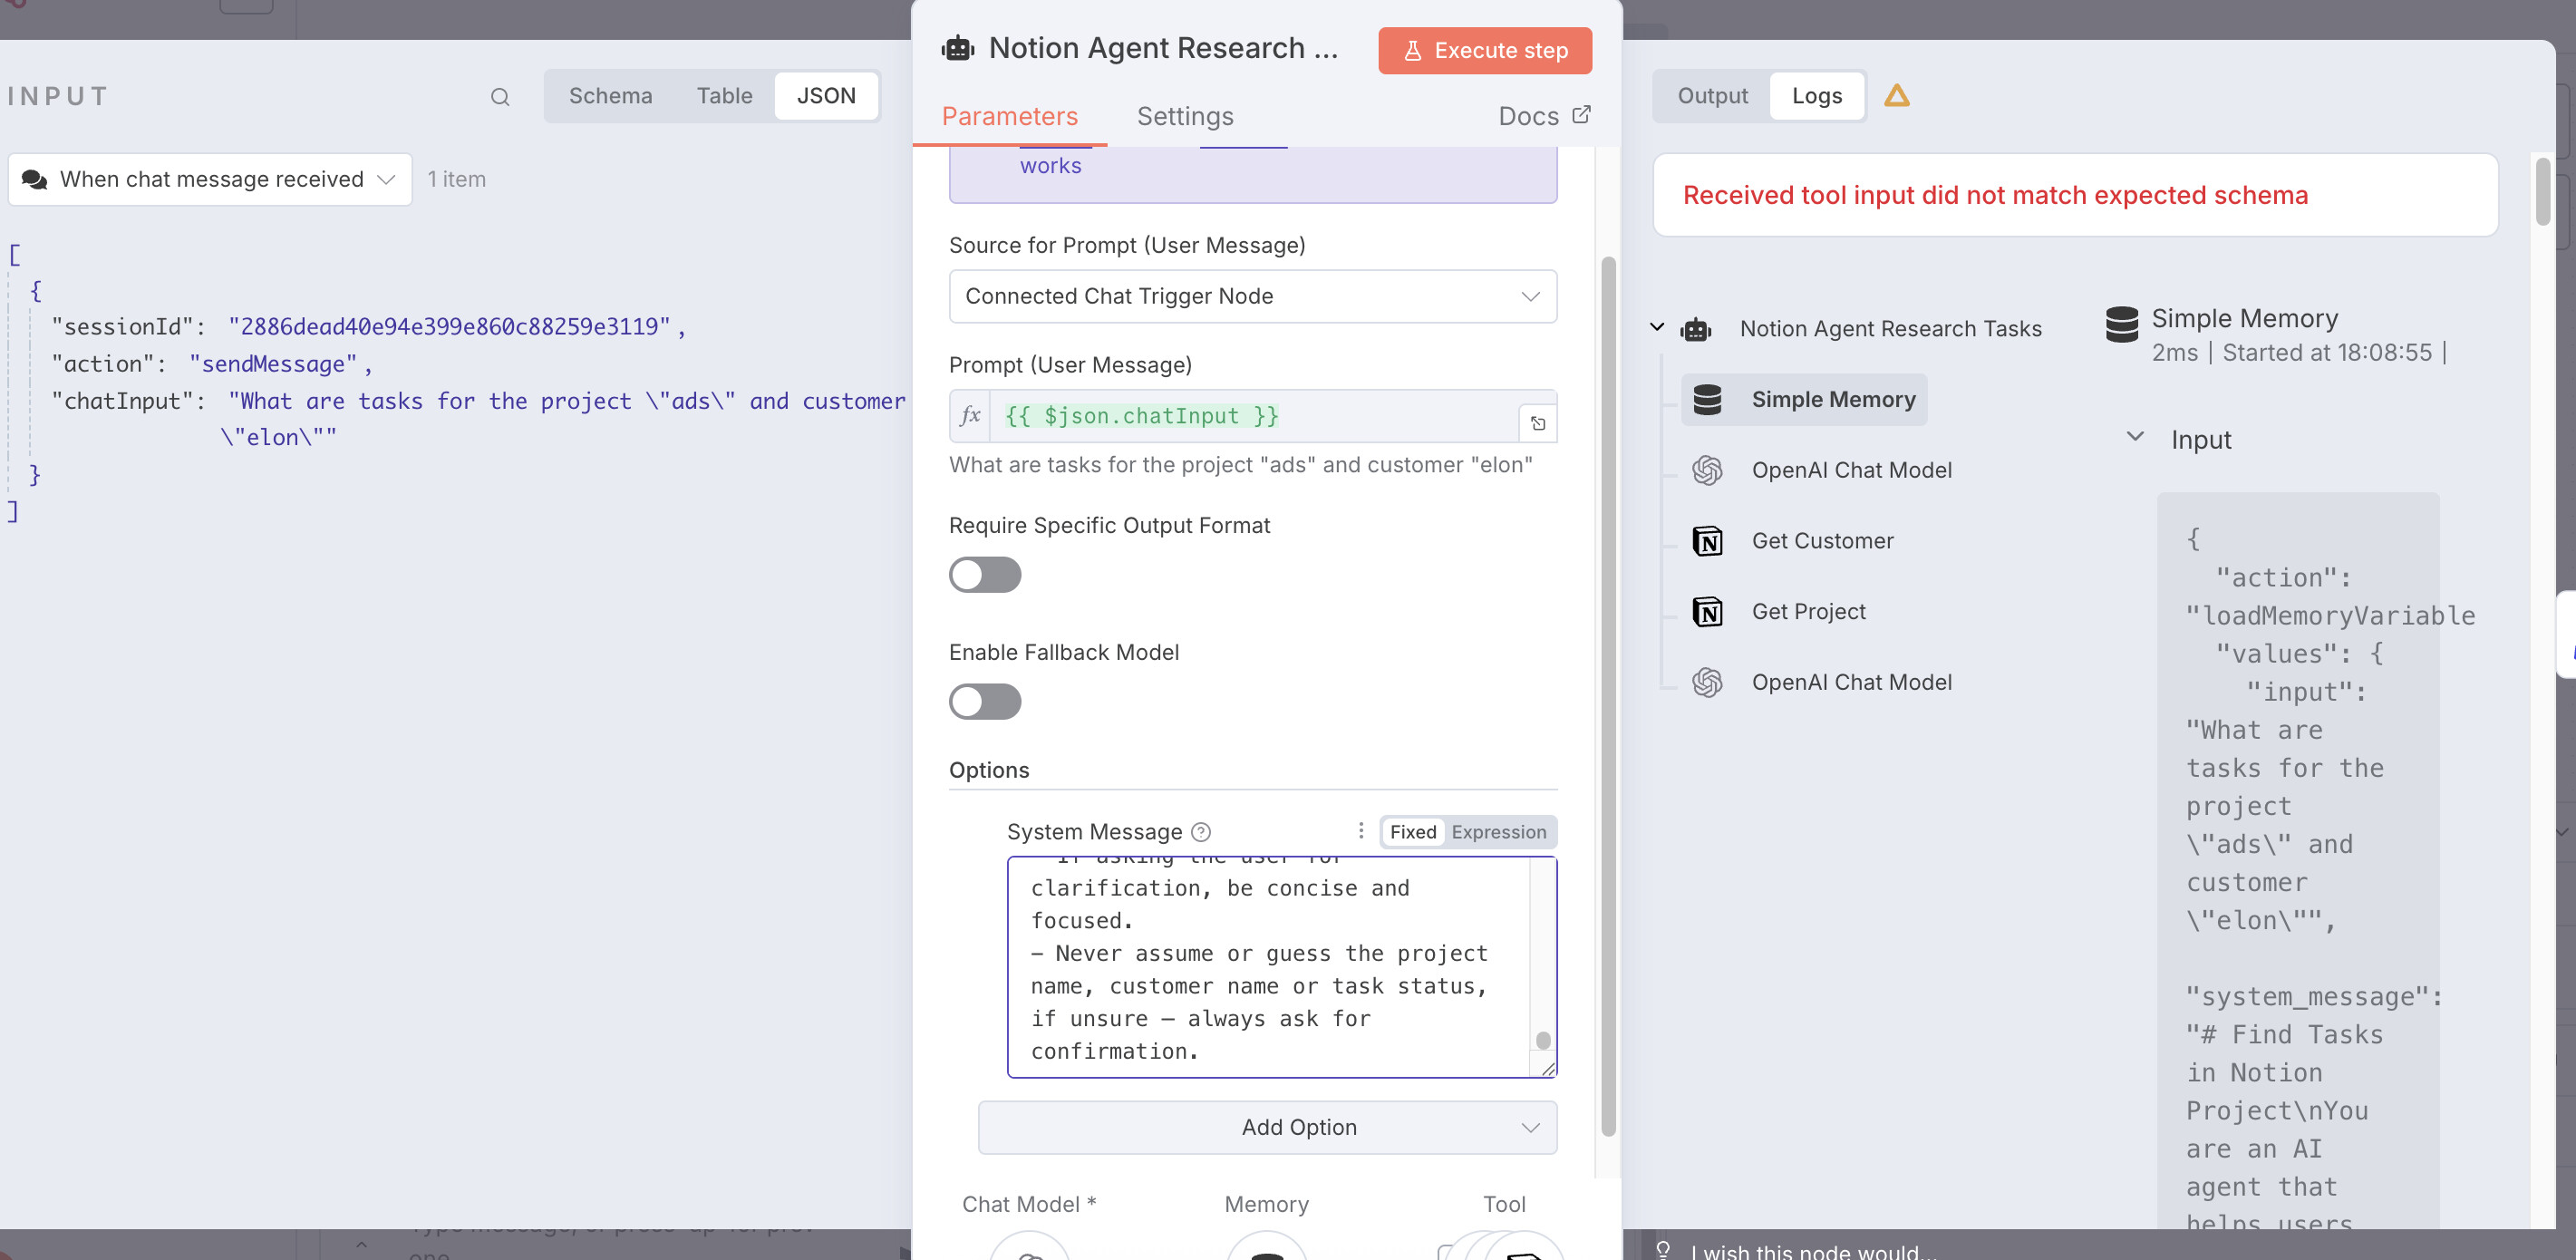This screenshot has width=2576, height=1260.
Task: Open Source for Prompt dropdown
Action: click(1252, 296)
